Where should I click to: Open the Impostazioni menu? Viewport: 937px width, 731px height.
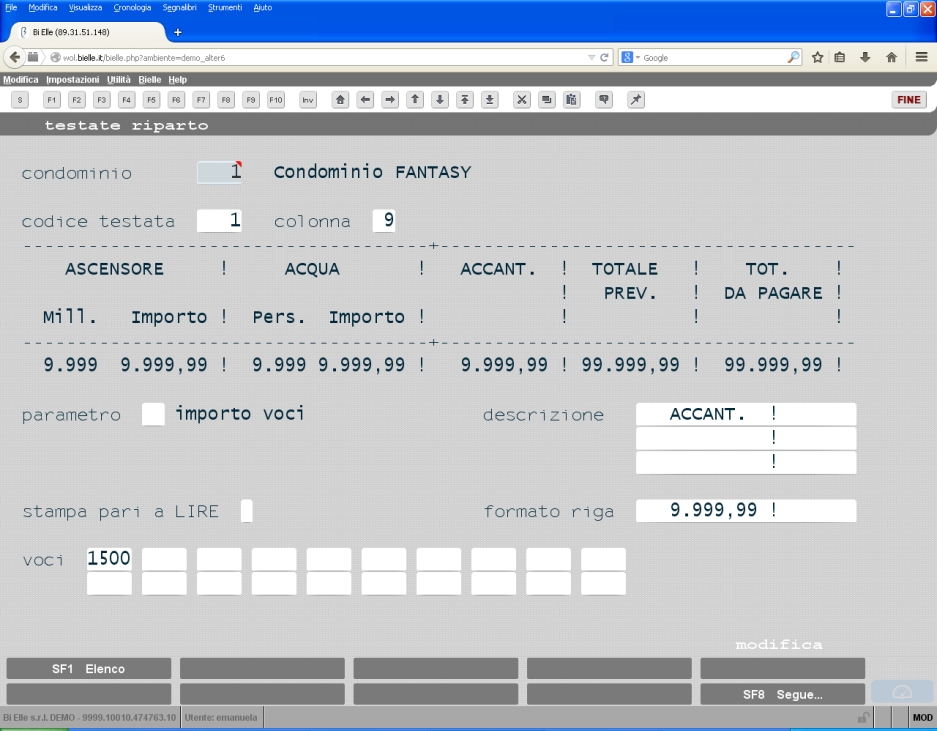click(72, 79)
